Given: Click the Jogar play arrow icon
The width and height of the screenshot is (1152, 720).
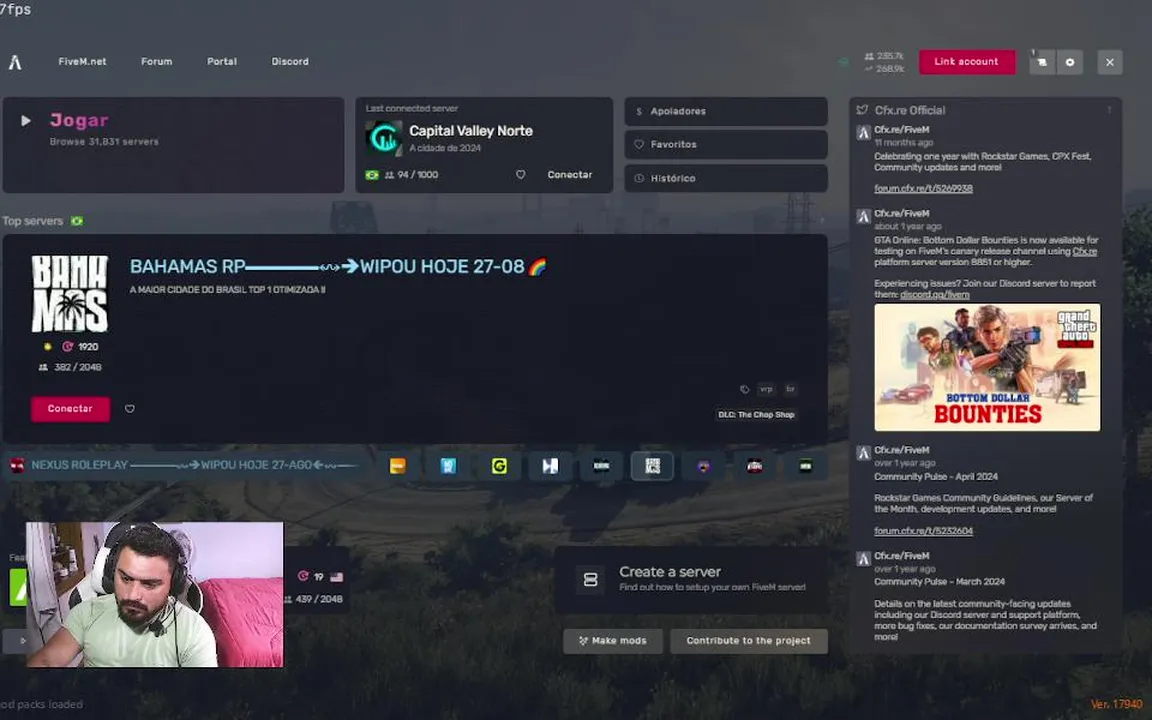Looking at the screenshot, I should (26, 120).
